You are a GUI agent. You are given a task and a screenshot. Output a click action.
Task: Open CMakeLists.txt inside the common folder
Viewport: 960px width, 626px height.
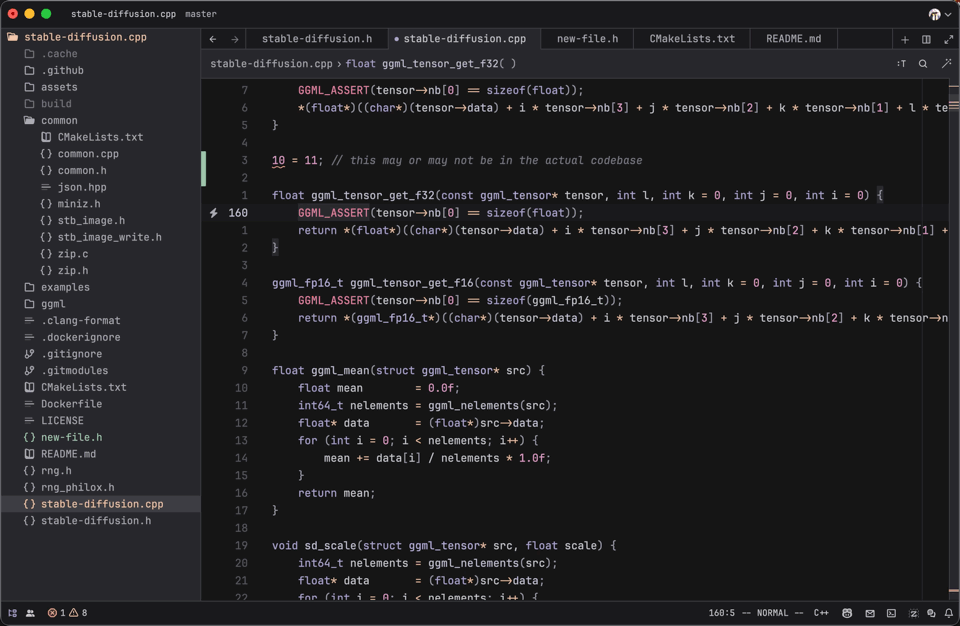[100, 137]
